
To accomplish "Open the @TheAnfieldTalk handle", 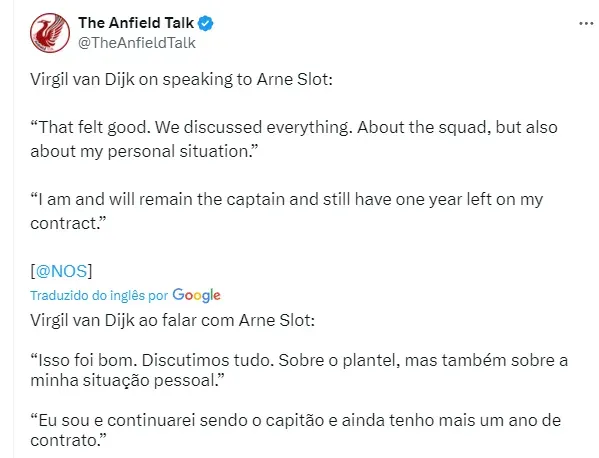I will tap(137, 43).
